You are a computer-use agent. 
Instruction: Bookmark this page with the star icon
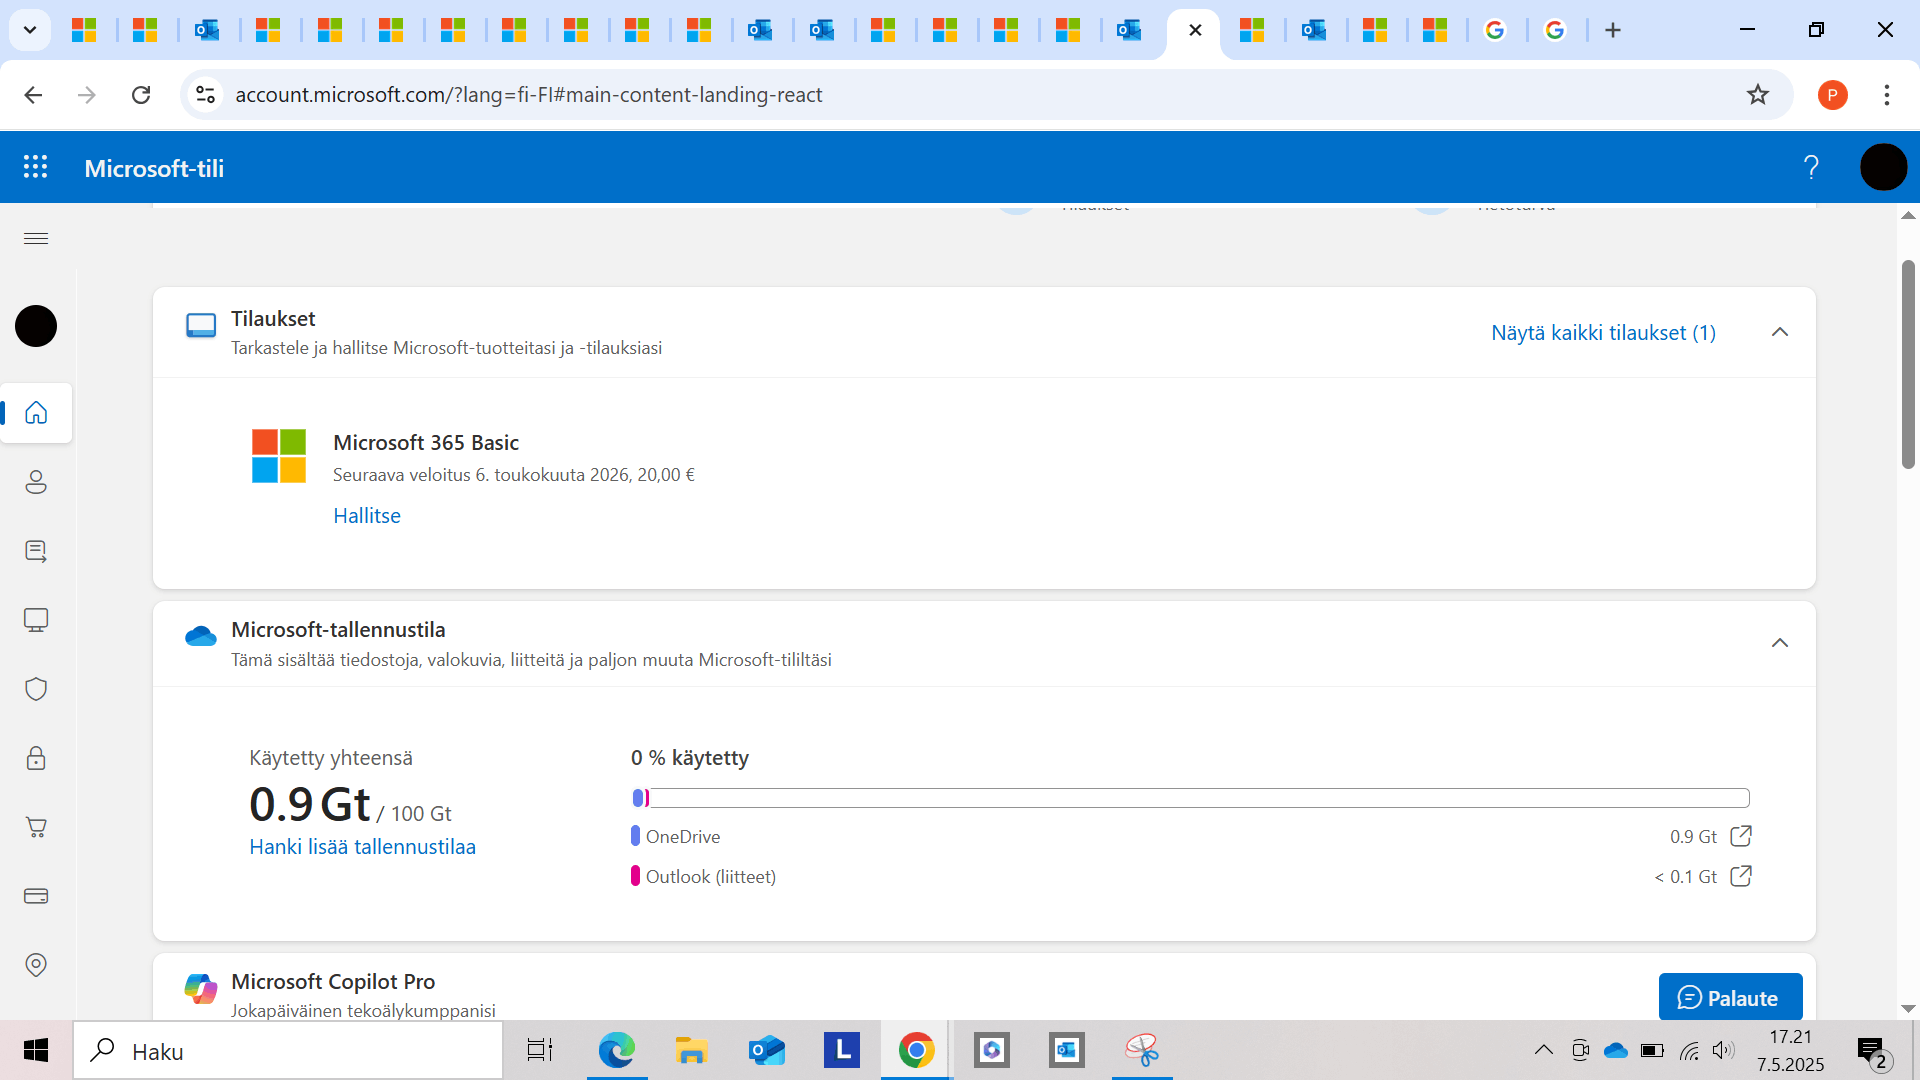click(x=1758, y=95)
